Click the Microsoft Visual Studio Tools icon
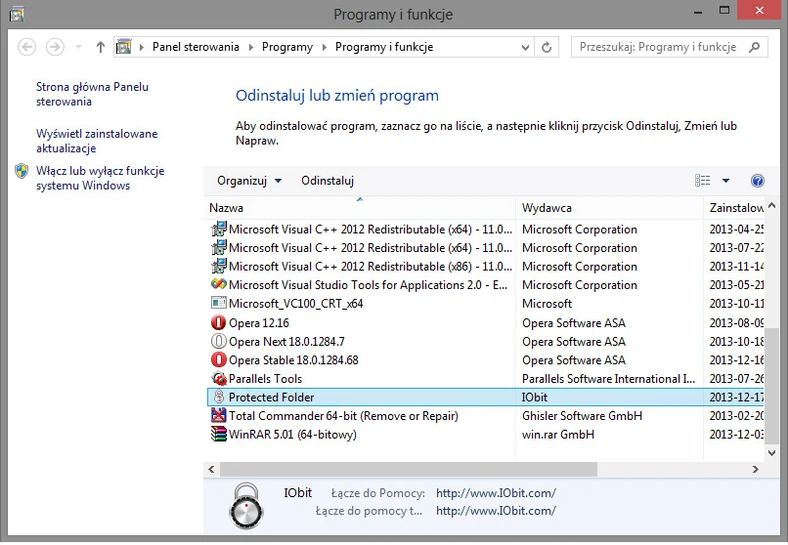 point(219,285)
